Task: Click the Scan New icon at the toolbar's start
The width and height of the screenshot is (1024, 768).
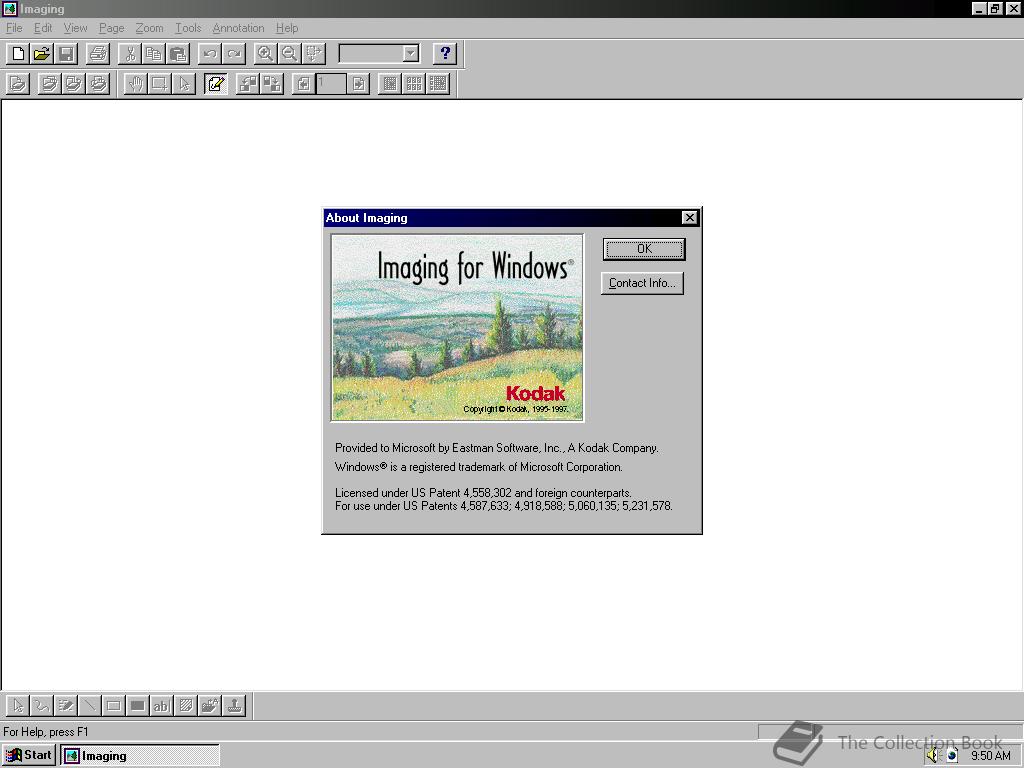Action: (x=18, y=84)
